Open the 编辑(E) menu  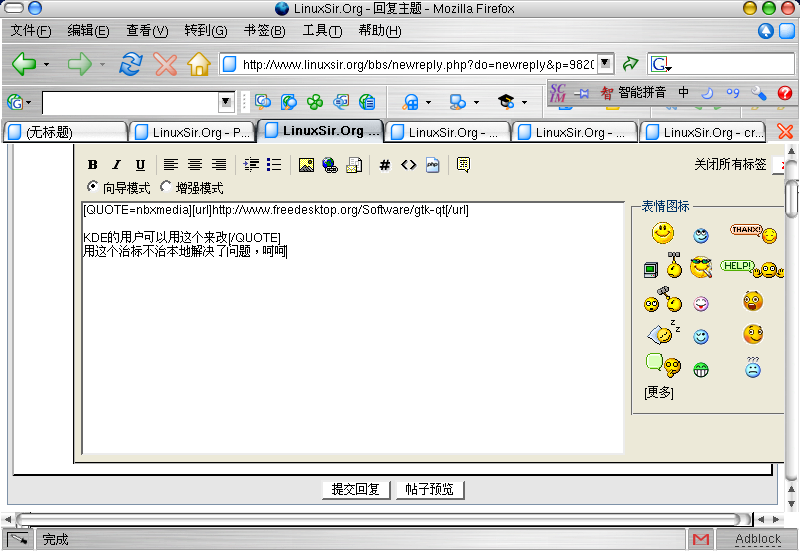pyautogui.click(x=88, y=31)
